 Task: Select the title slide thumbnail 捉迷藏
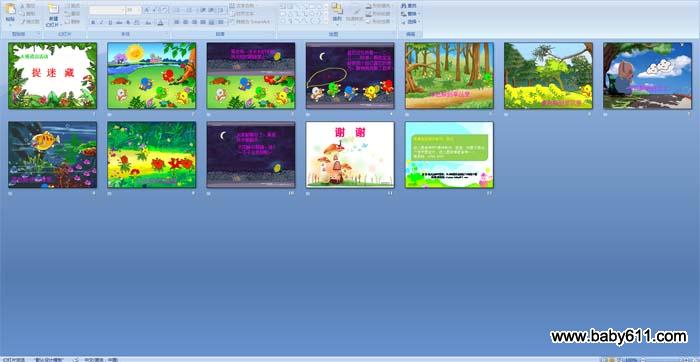click(x=52, y=75)
